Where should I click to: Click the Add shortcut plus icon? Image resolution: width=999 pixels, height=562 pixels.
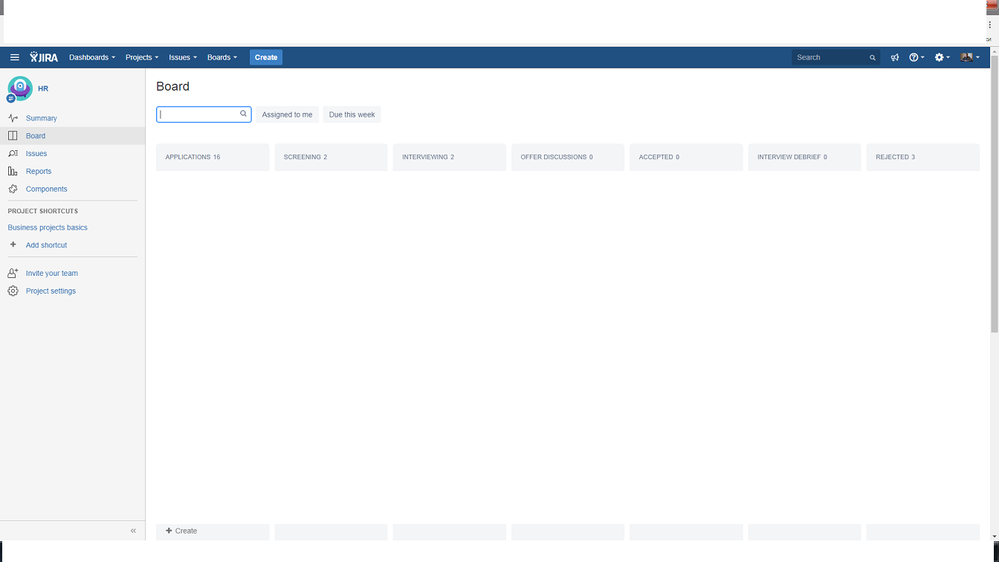[13, 245]
